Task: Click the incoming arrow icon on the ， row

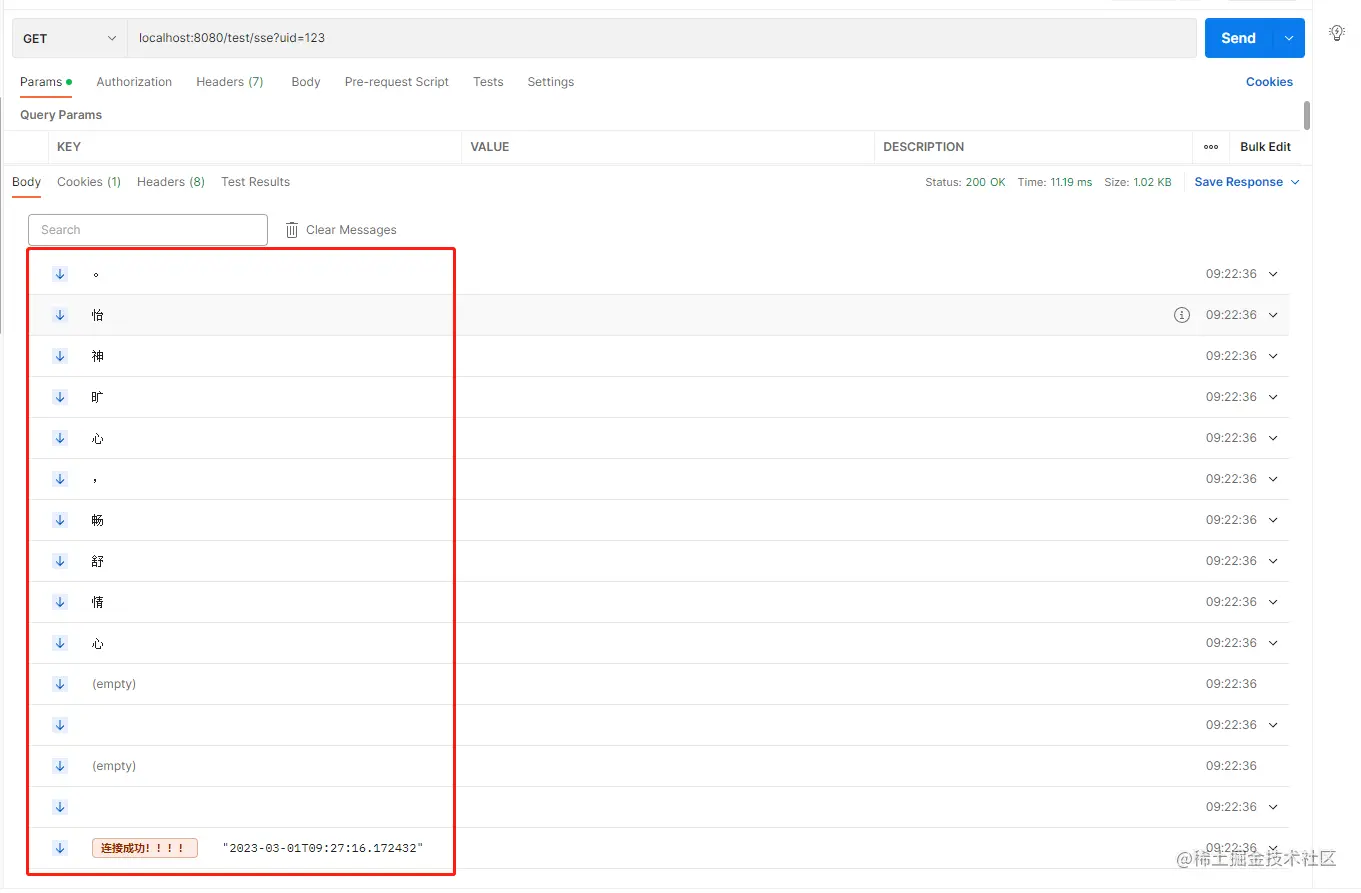Action: (60, 479)
